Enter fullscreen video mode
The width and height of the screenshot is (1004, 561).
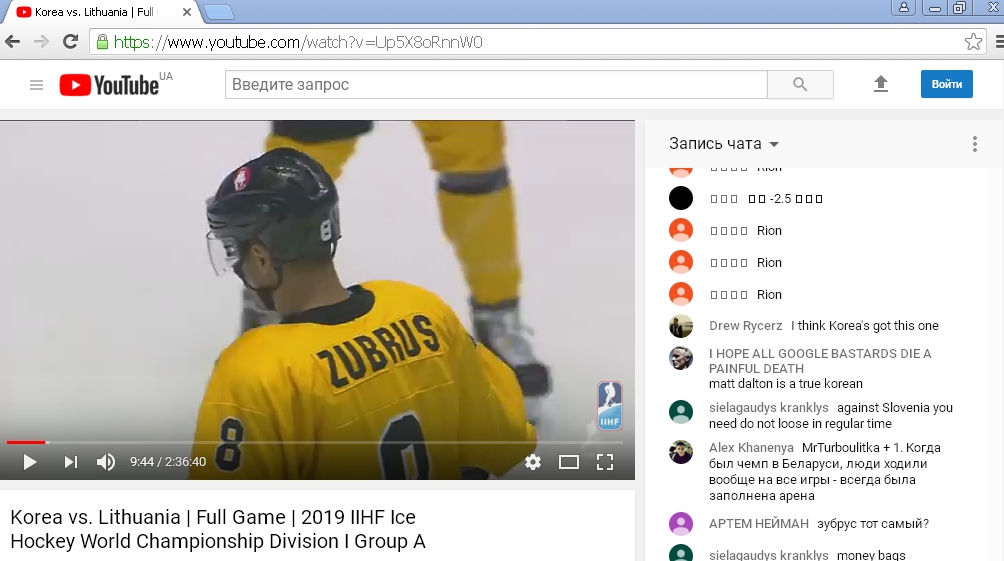click(x=605, y=462)
